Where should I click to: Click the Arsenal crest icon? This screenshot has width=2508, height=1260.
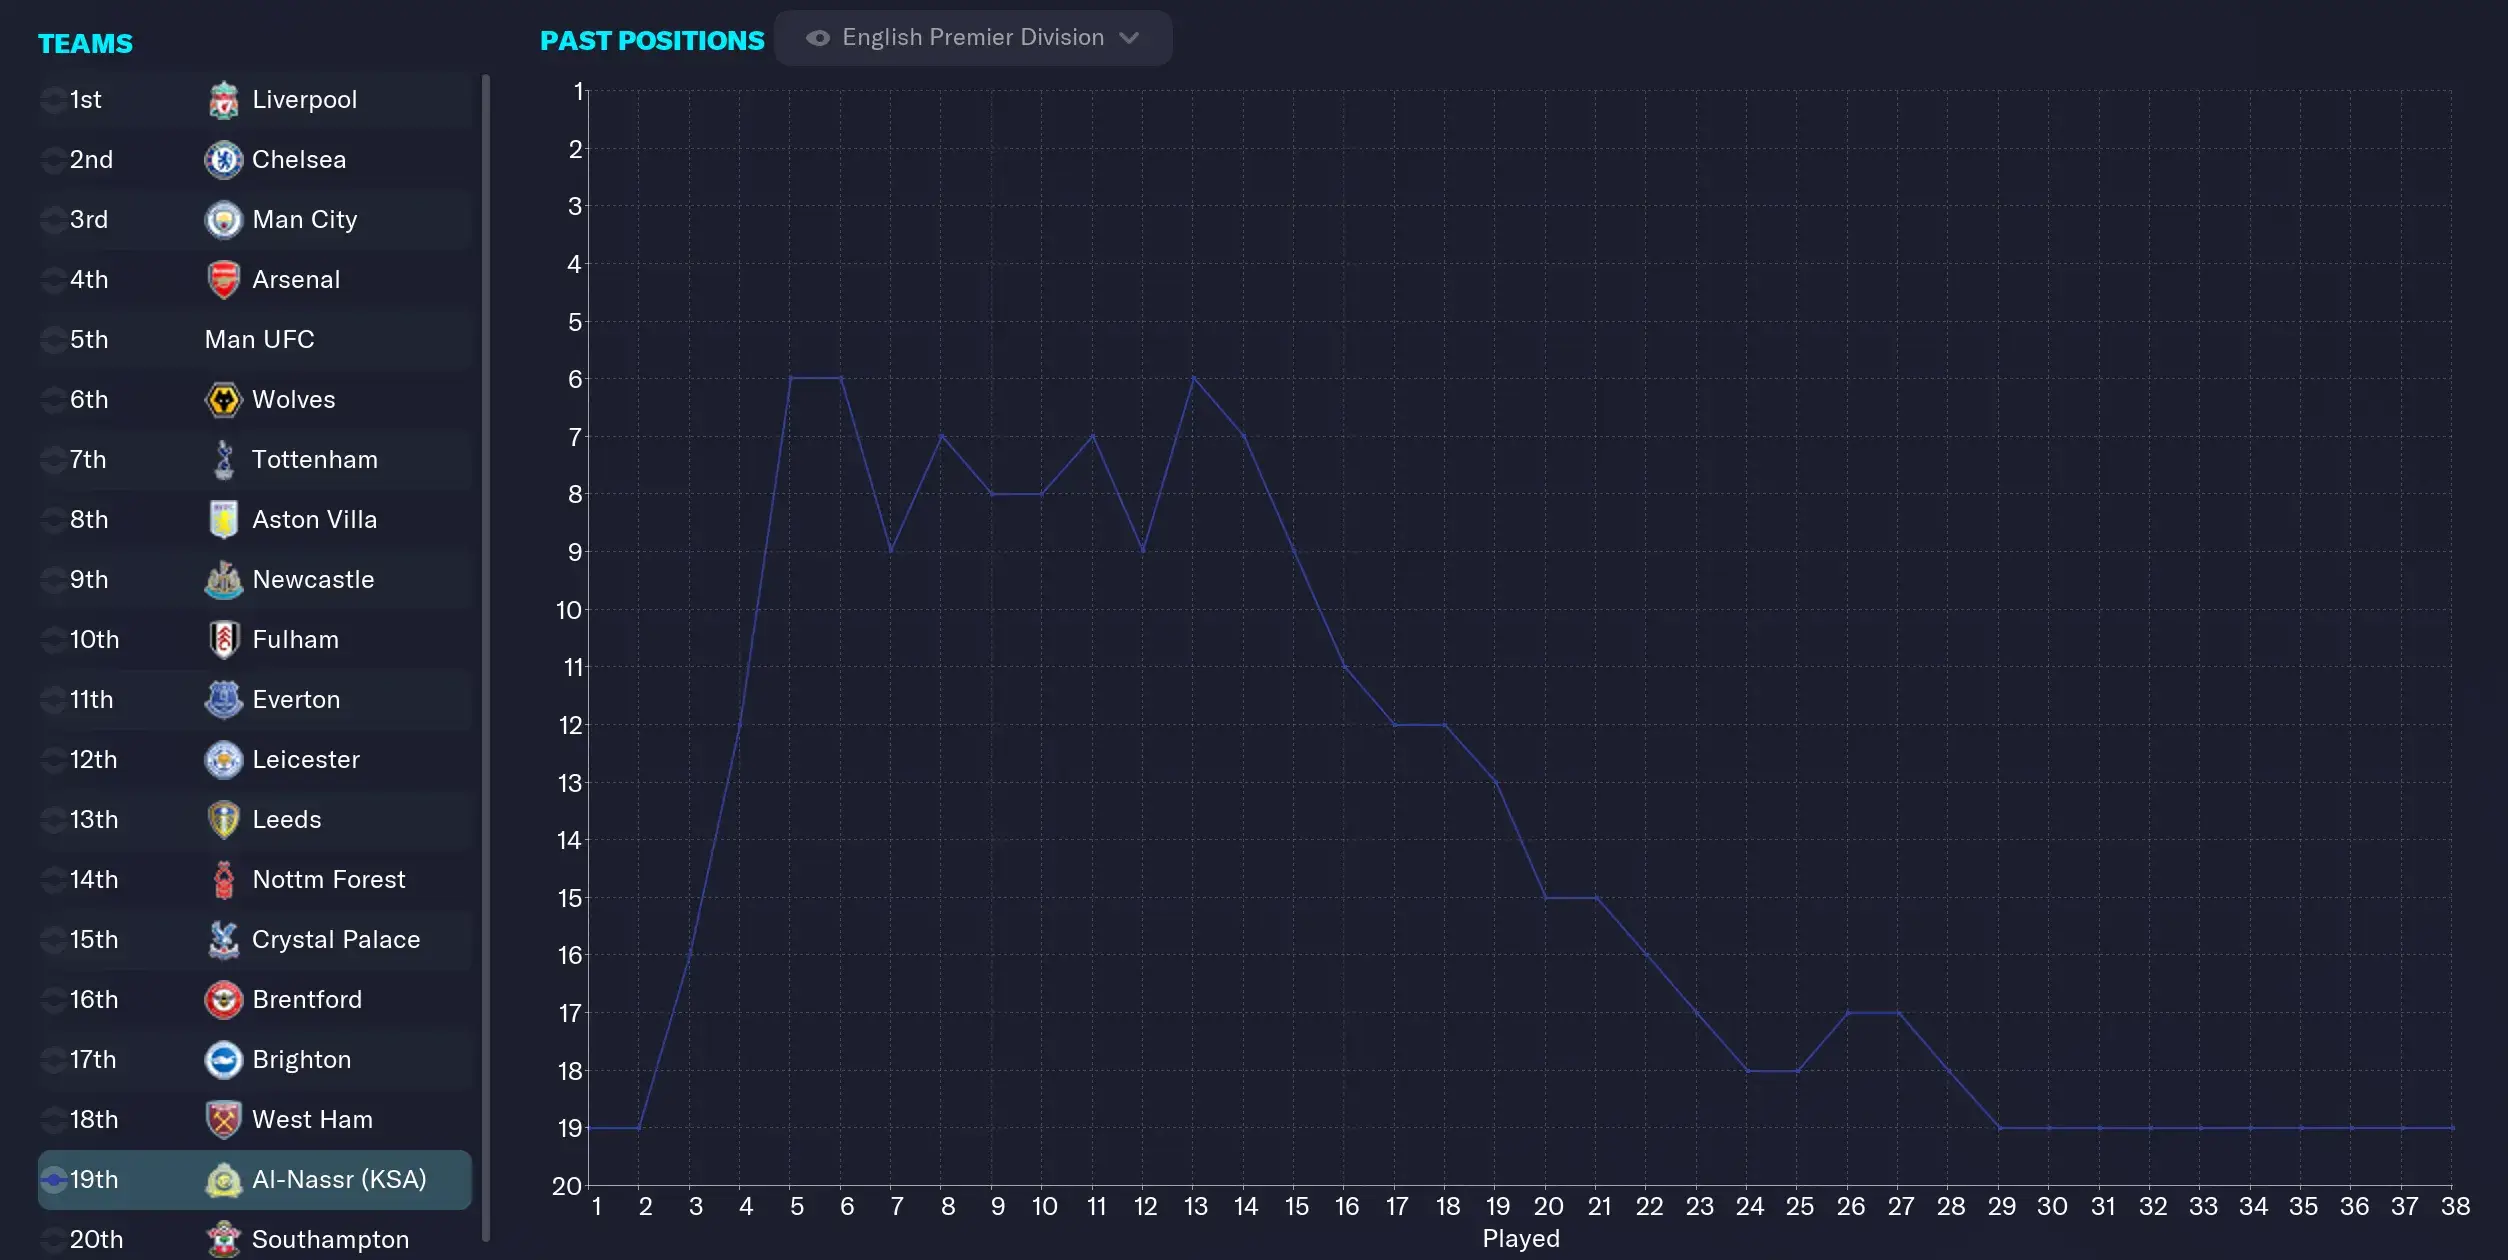click(x=223, y=280)
